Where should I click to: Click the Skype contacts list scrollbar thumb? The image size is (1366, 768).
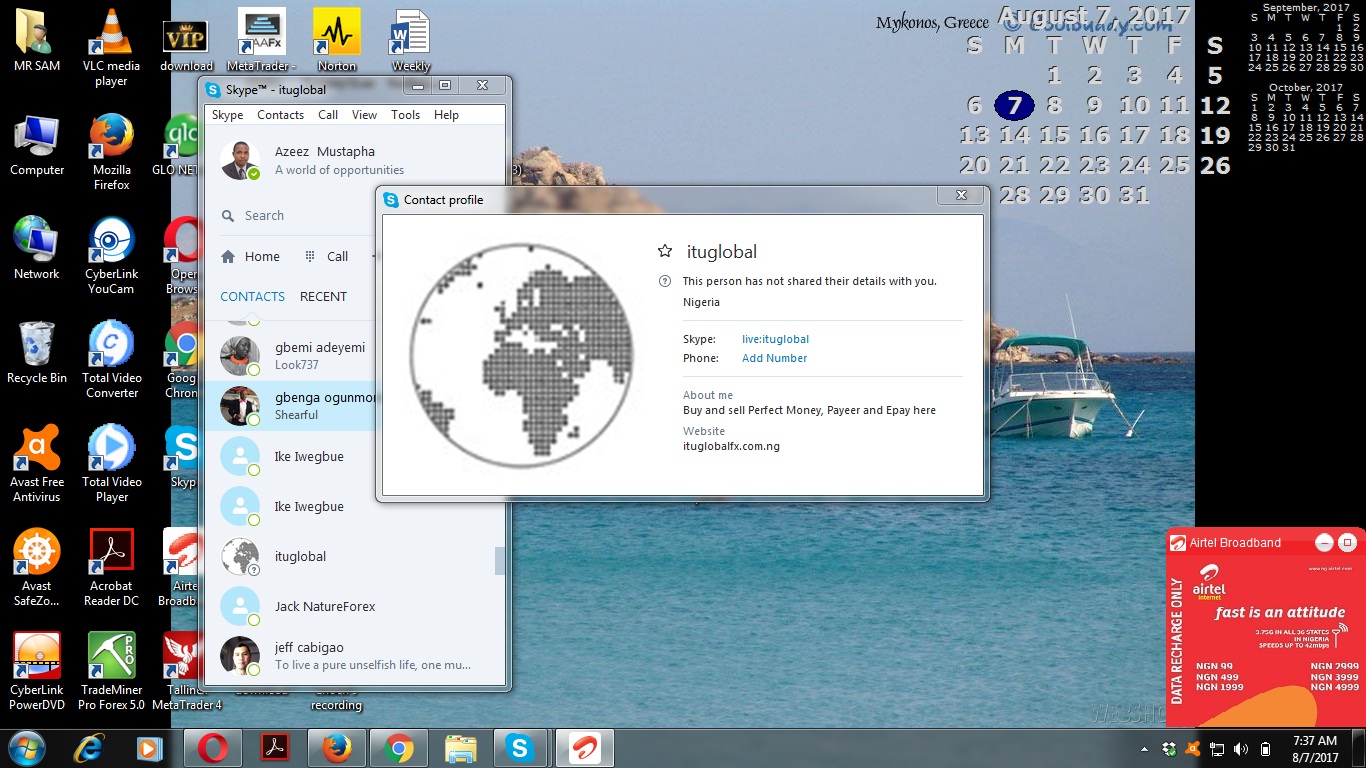pos(500,561)
